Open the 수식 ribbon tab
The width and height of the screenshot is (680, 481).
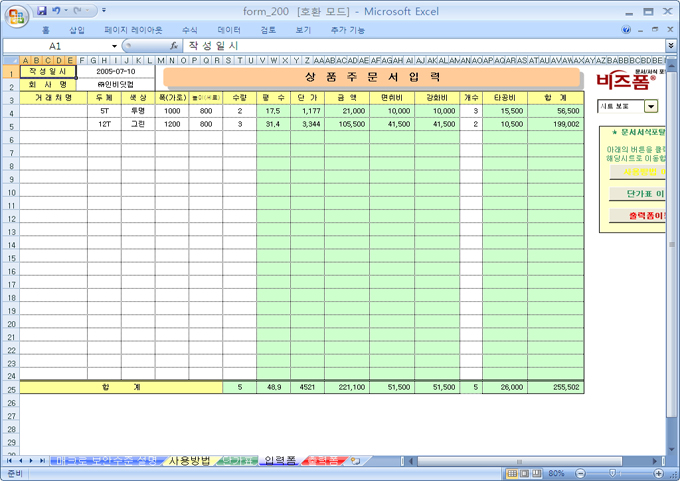189,30
